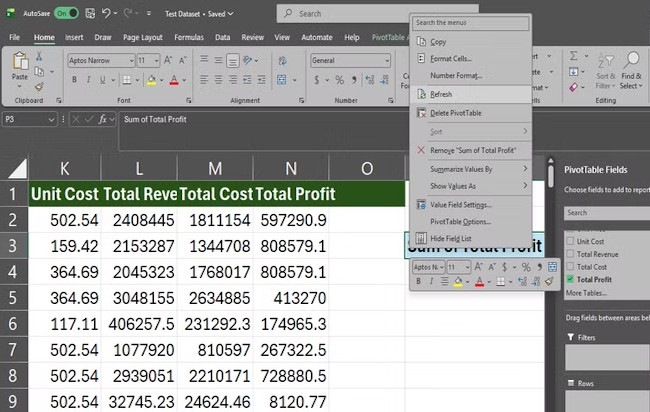Click Increase Font Size in the ribbon
The width and height of the screenshot is (650, 412).
point(167,60)
